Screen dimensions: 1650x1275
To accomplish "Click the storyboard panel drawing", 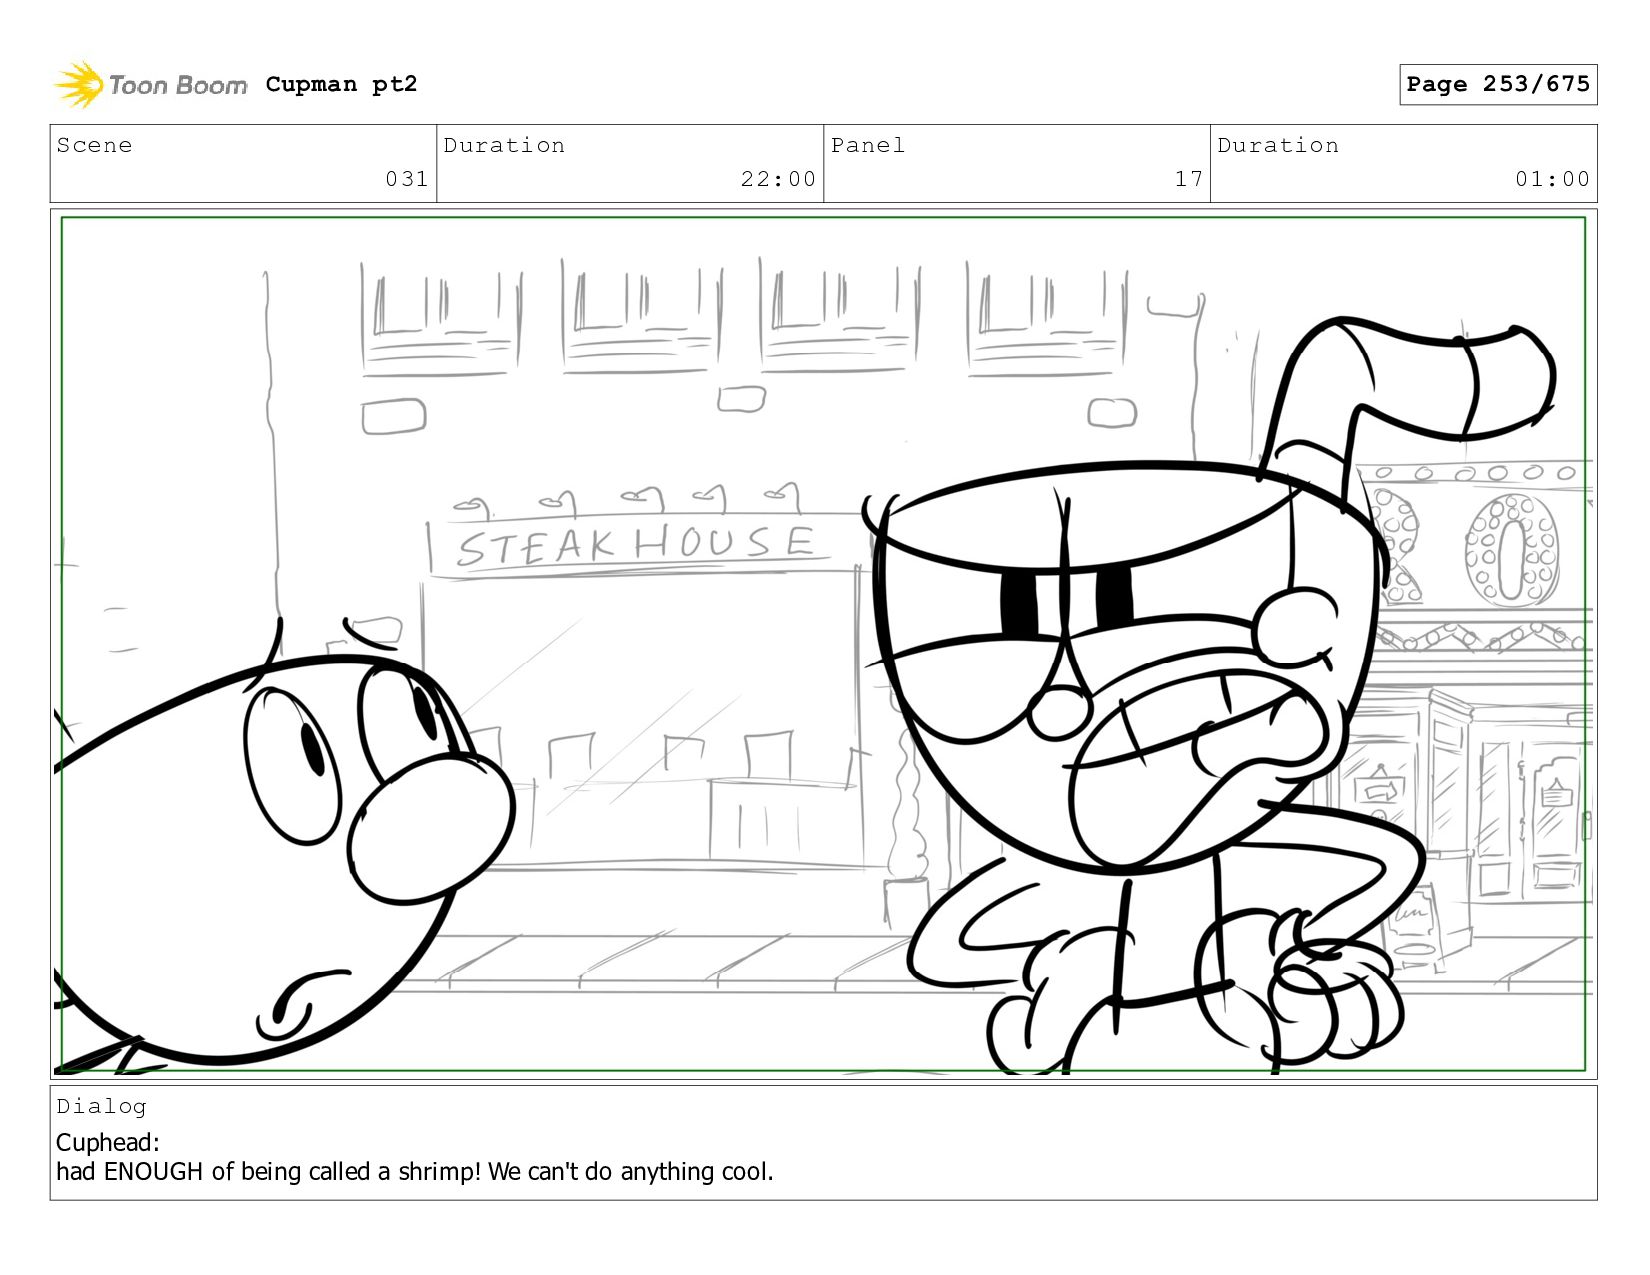I will (x=823, y=644).
